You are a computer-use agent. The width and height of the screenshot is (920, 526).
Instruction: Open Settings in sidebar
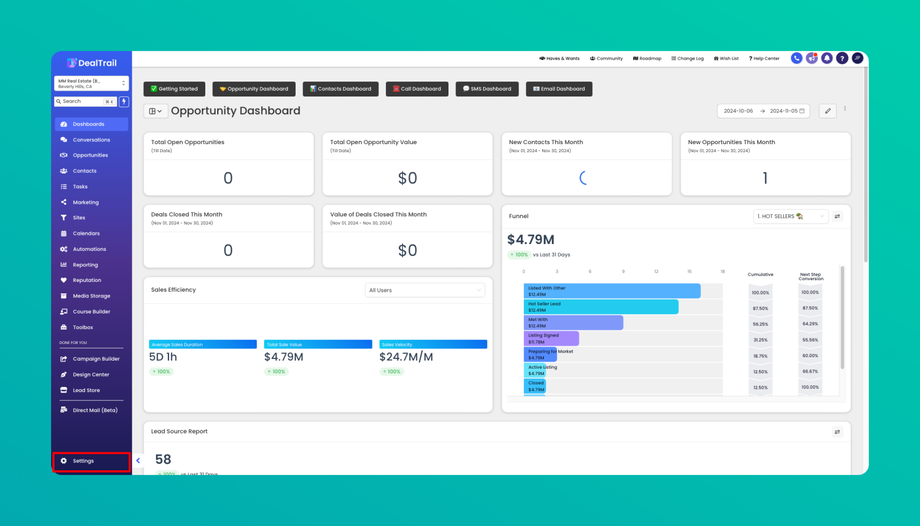[92, 461]
